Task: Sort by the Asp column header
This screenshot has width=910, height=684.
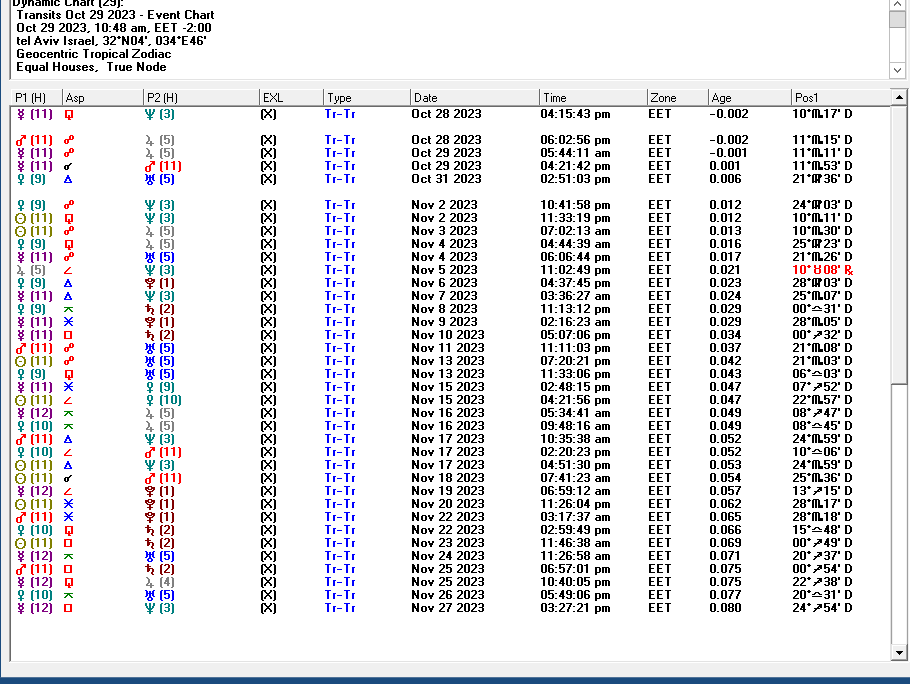Action: (x=102, y=97)
